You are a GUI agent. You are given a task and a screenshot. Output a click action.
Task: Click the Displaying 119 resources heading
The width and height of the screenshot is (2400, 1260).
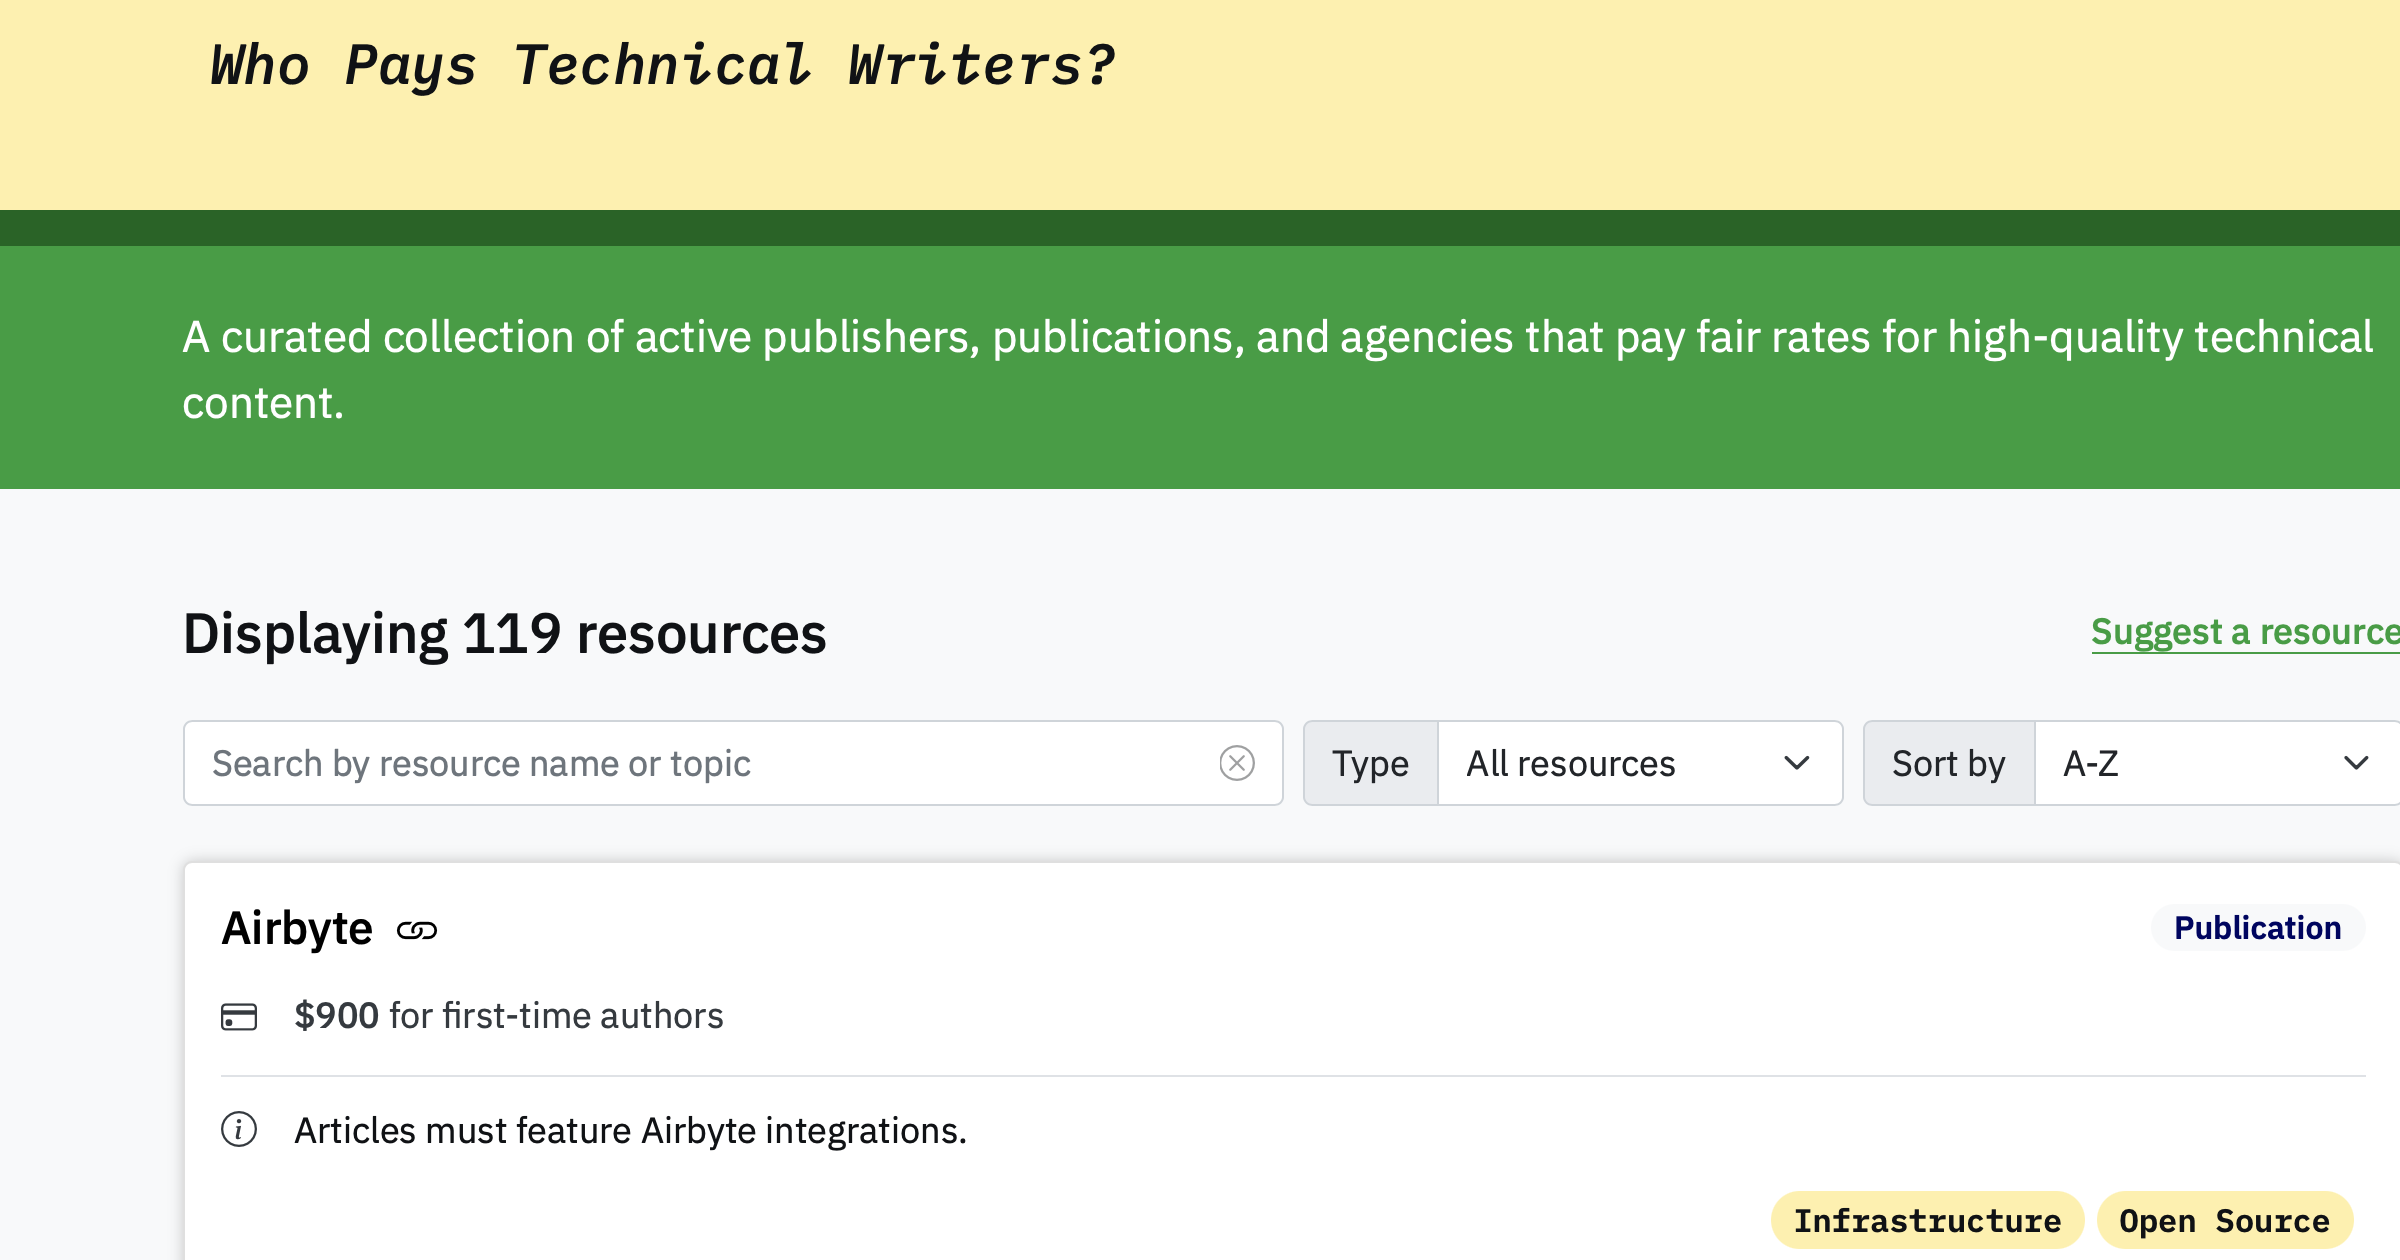tap(505, 634)
